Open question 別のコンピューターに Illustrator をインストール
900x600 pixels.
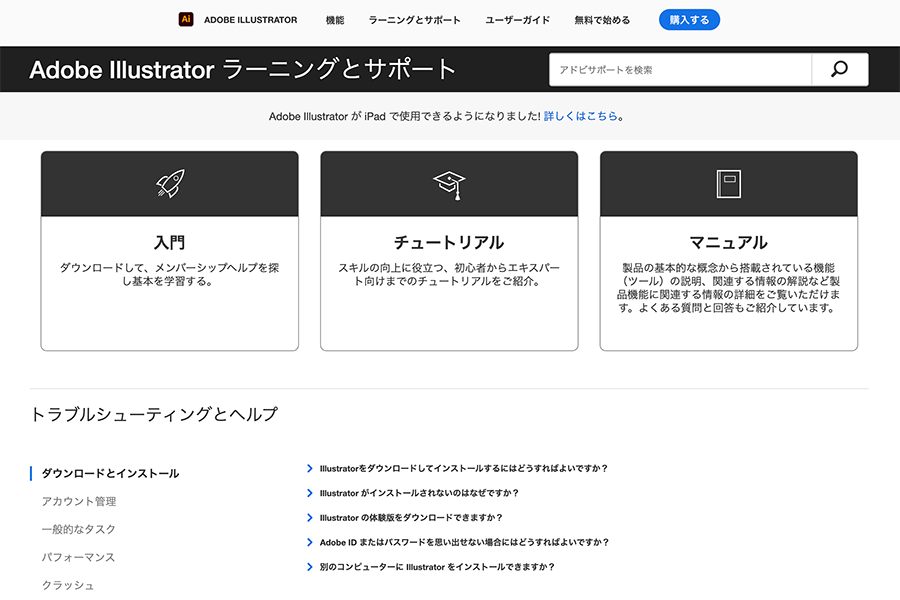[x=437, y=567]
